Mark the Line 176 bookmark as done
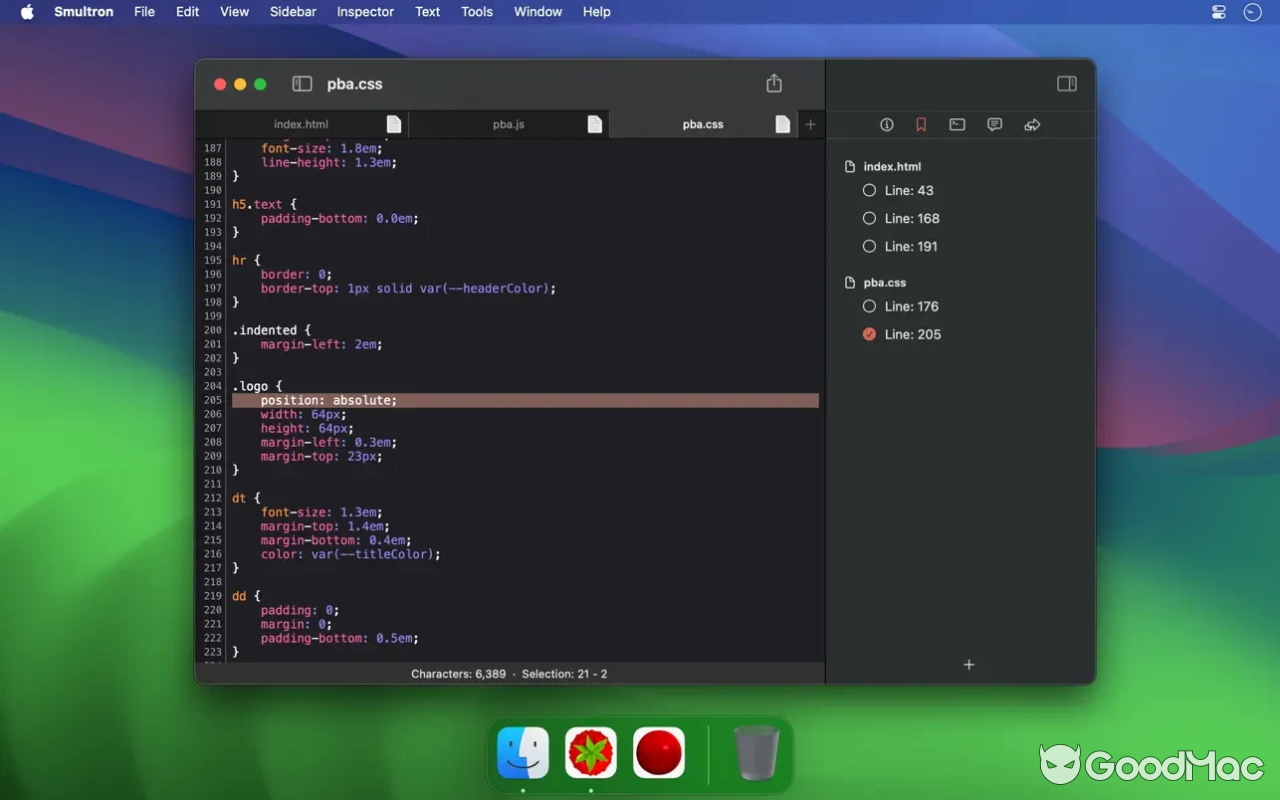 coord(869,306)
